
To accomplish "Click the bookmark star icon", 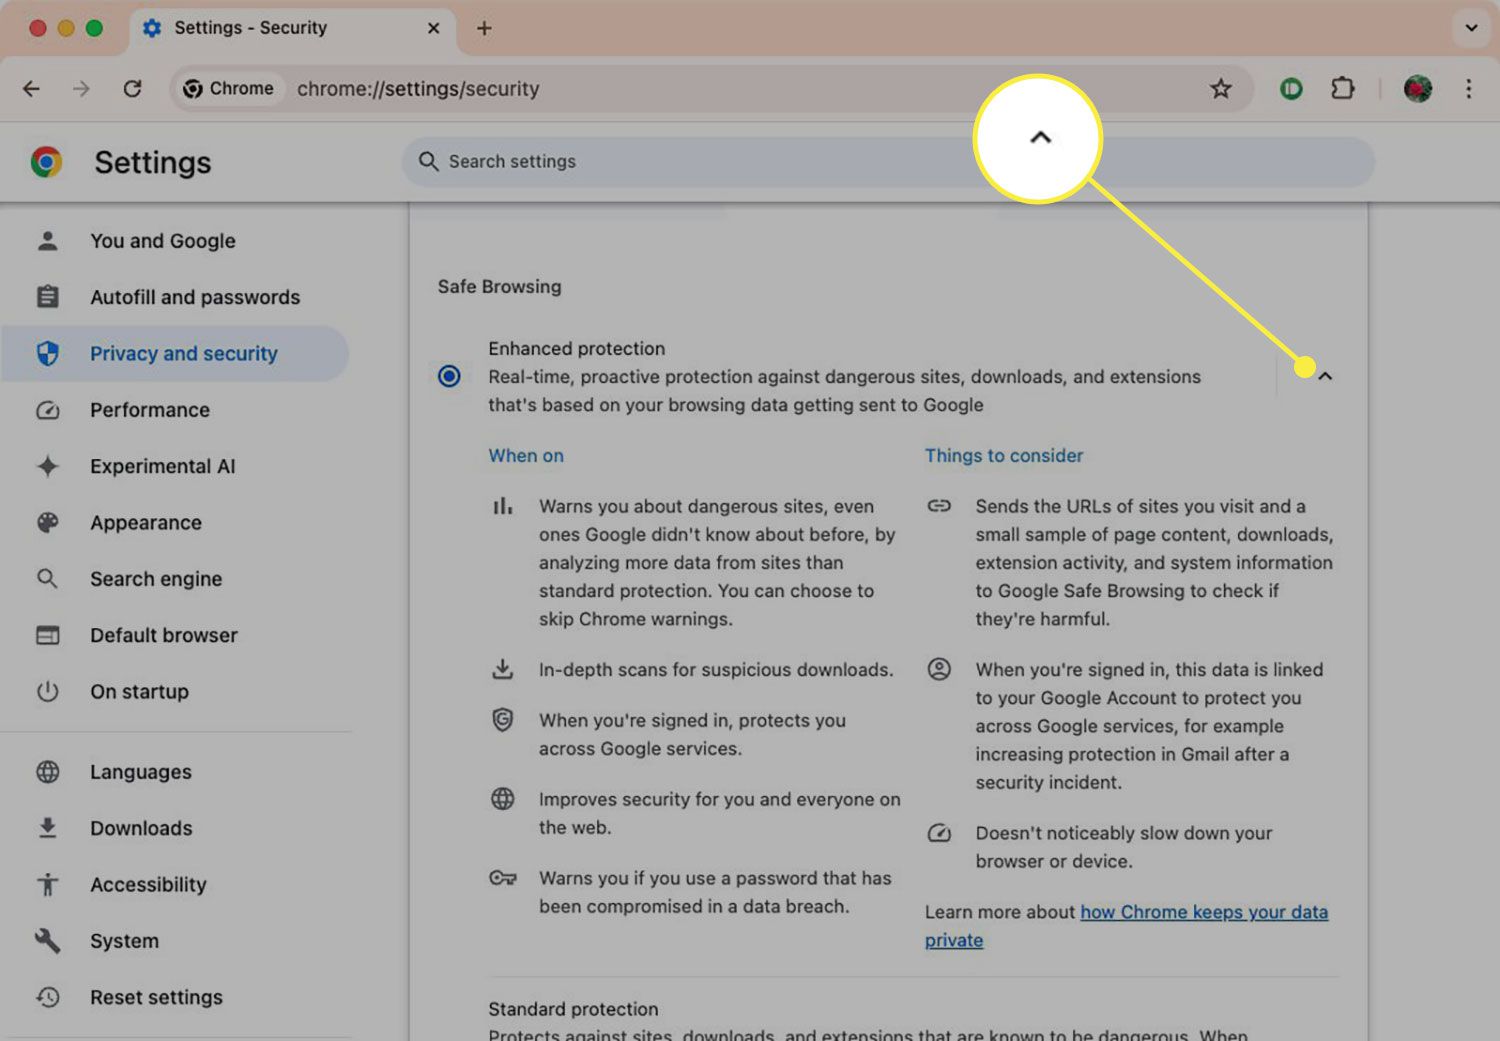I will click(1220, 89).
